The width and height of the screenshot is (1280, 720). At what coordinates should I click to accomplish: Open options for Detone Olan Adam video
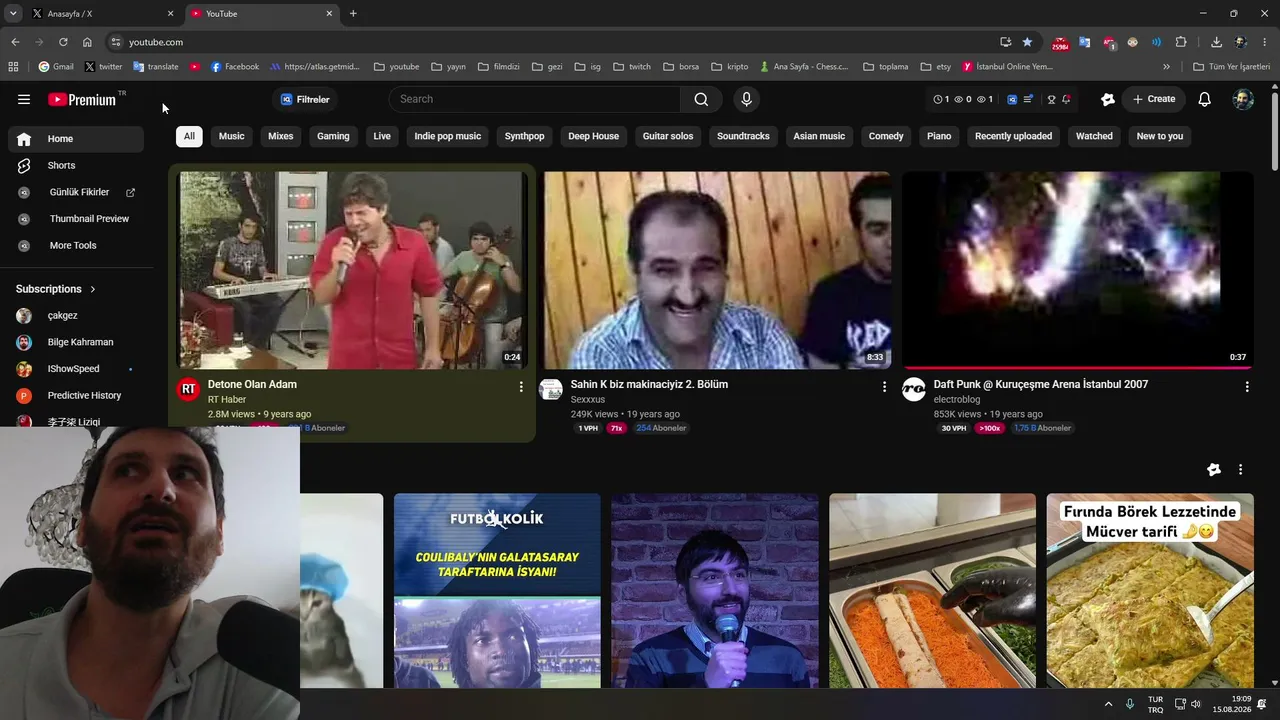click(x=521, y=386)
